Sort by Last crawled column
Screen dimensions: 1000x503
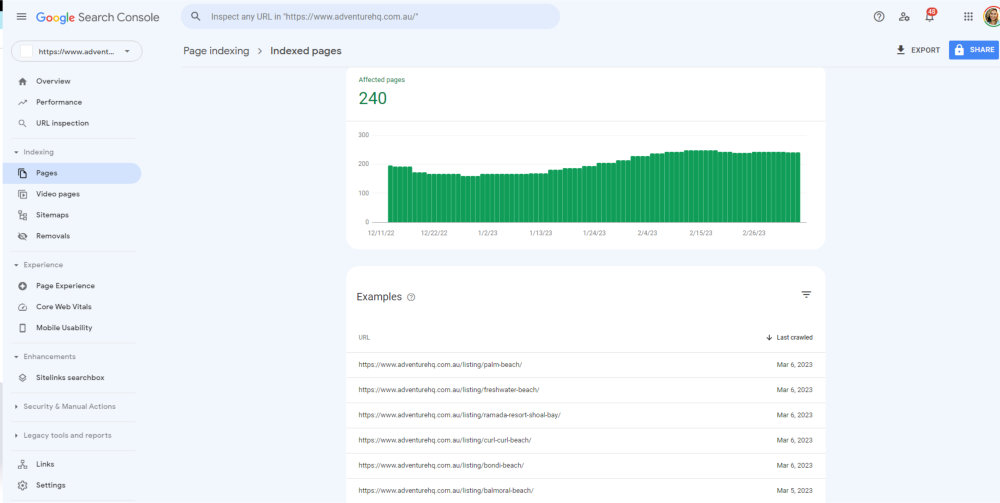point(789,337)
